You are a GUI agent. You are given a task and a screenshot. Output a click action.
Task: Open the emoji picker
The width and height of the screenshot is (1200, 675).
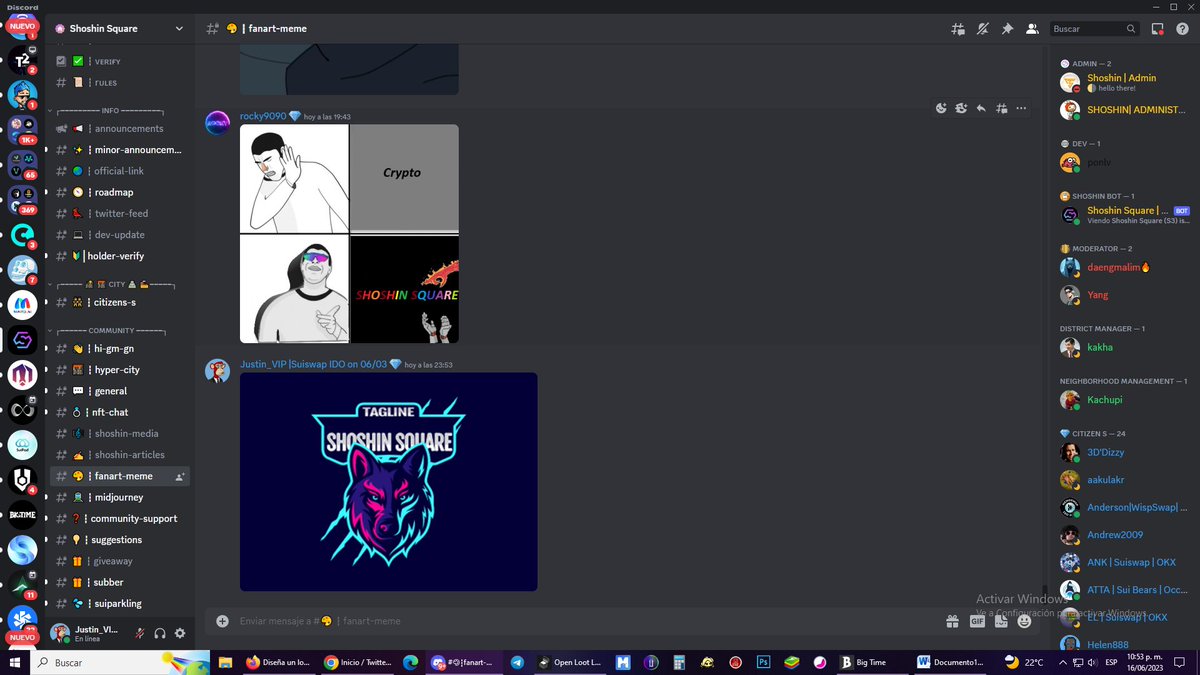pyautogui.click(x=1024, y=621)
